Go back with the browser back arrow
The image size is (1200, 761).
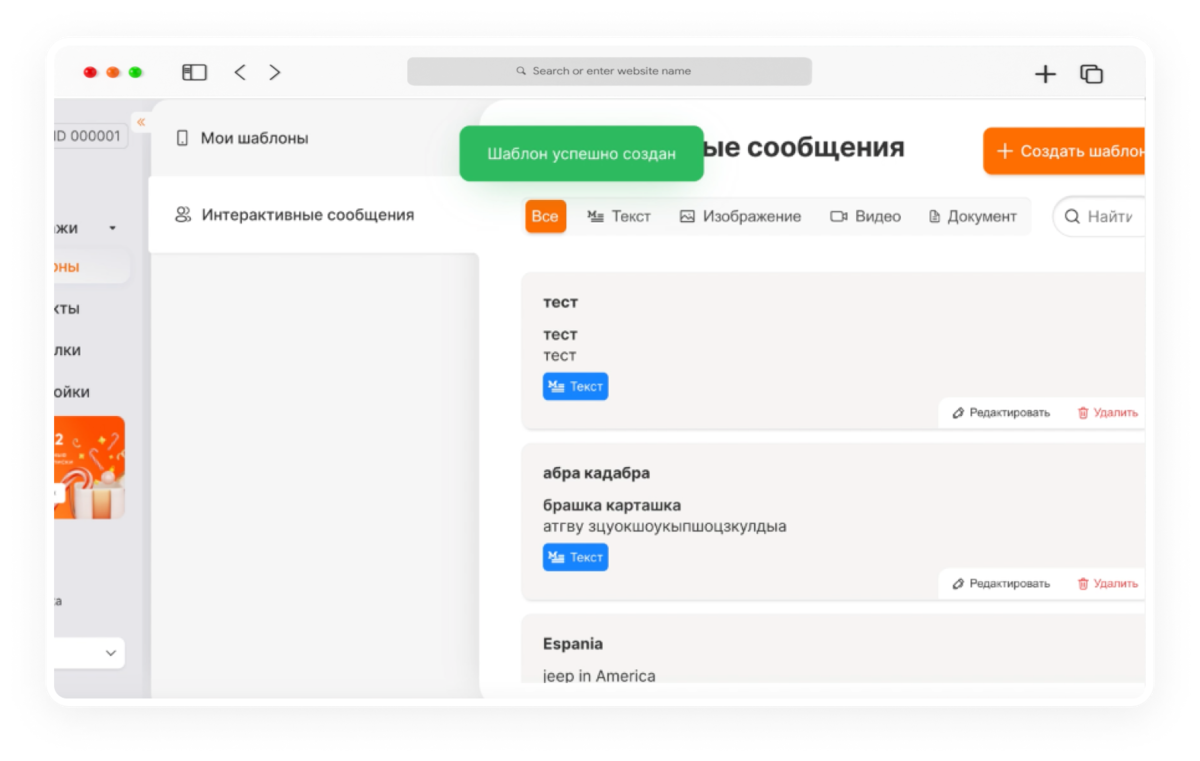point(240,72)
